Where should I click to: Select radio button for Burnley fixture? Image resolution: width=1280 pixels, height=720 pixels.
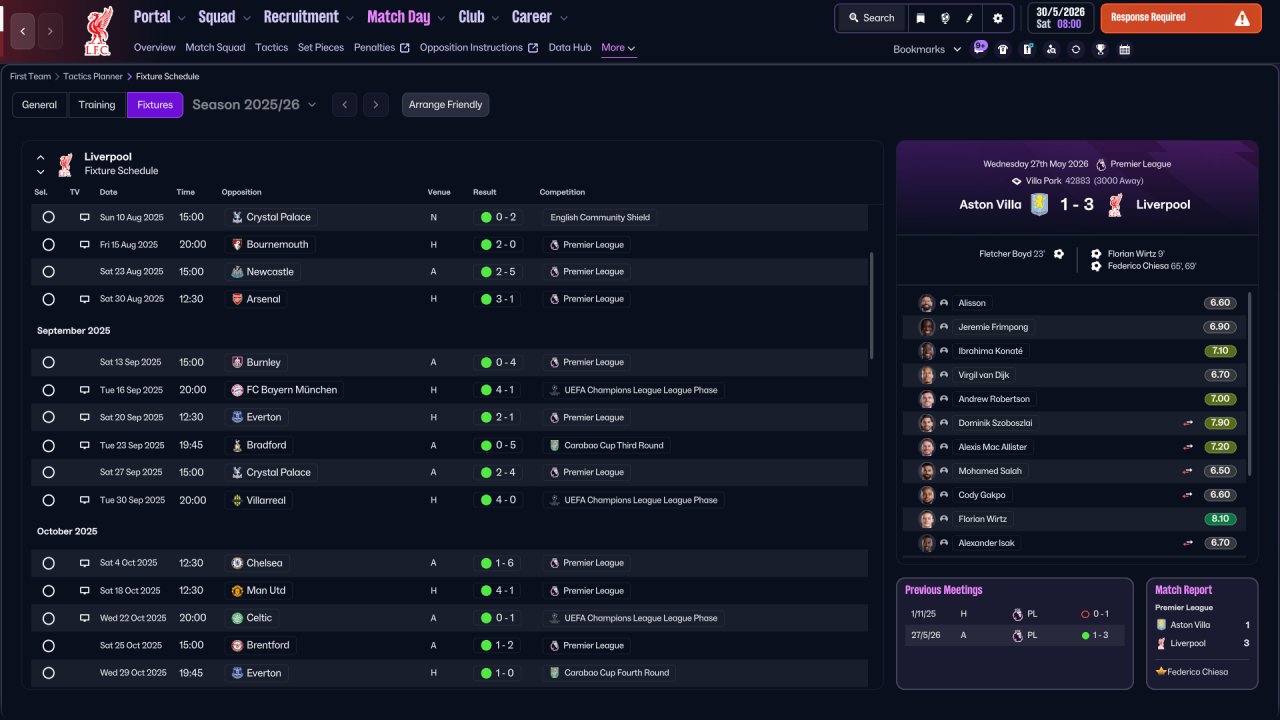point(48,362)
